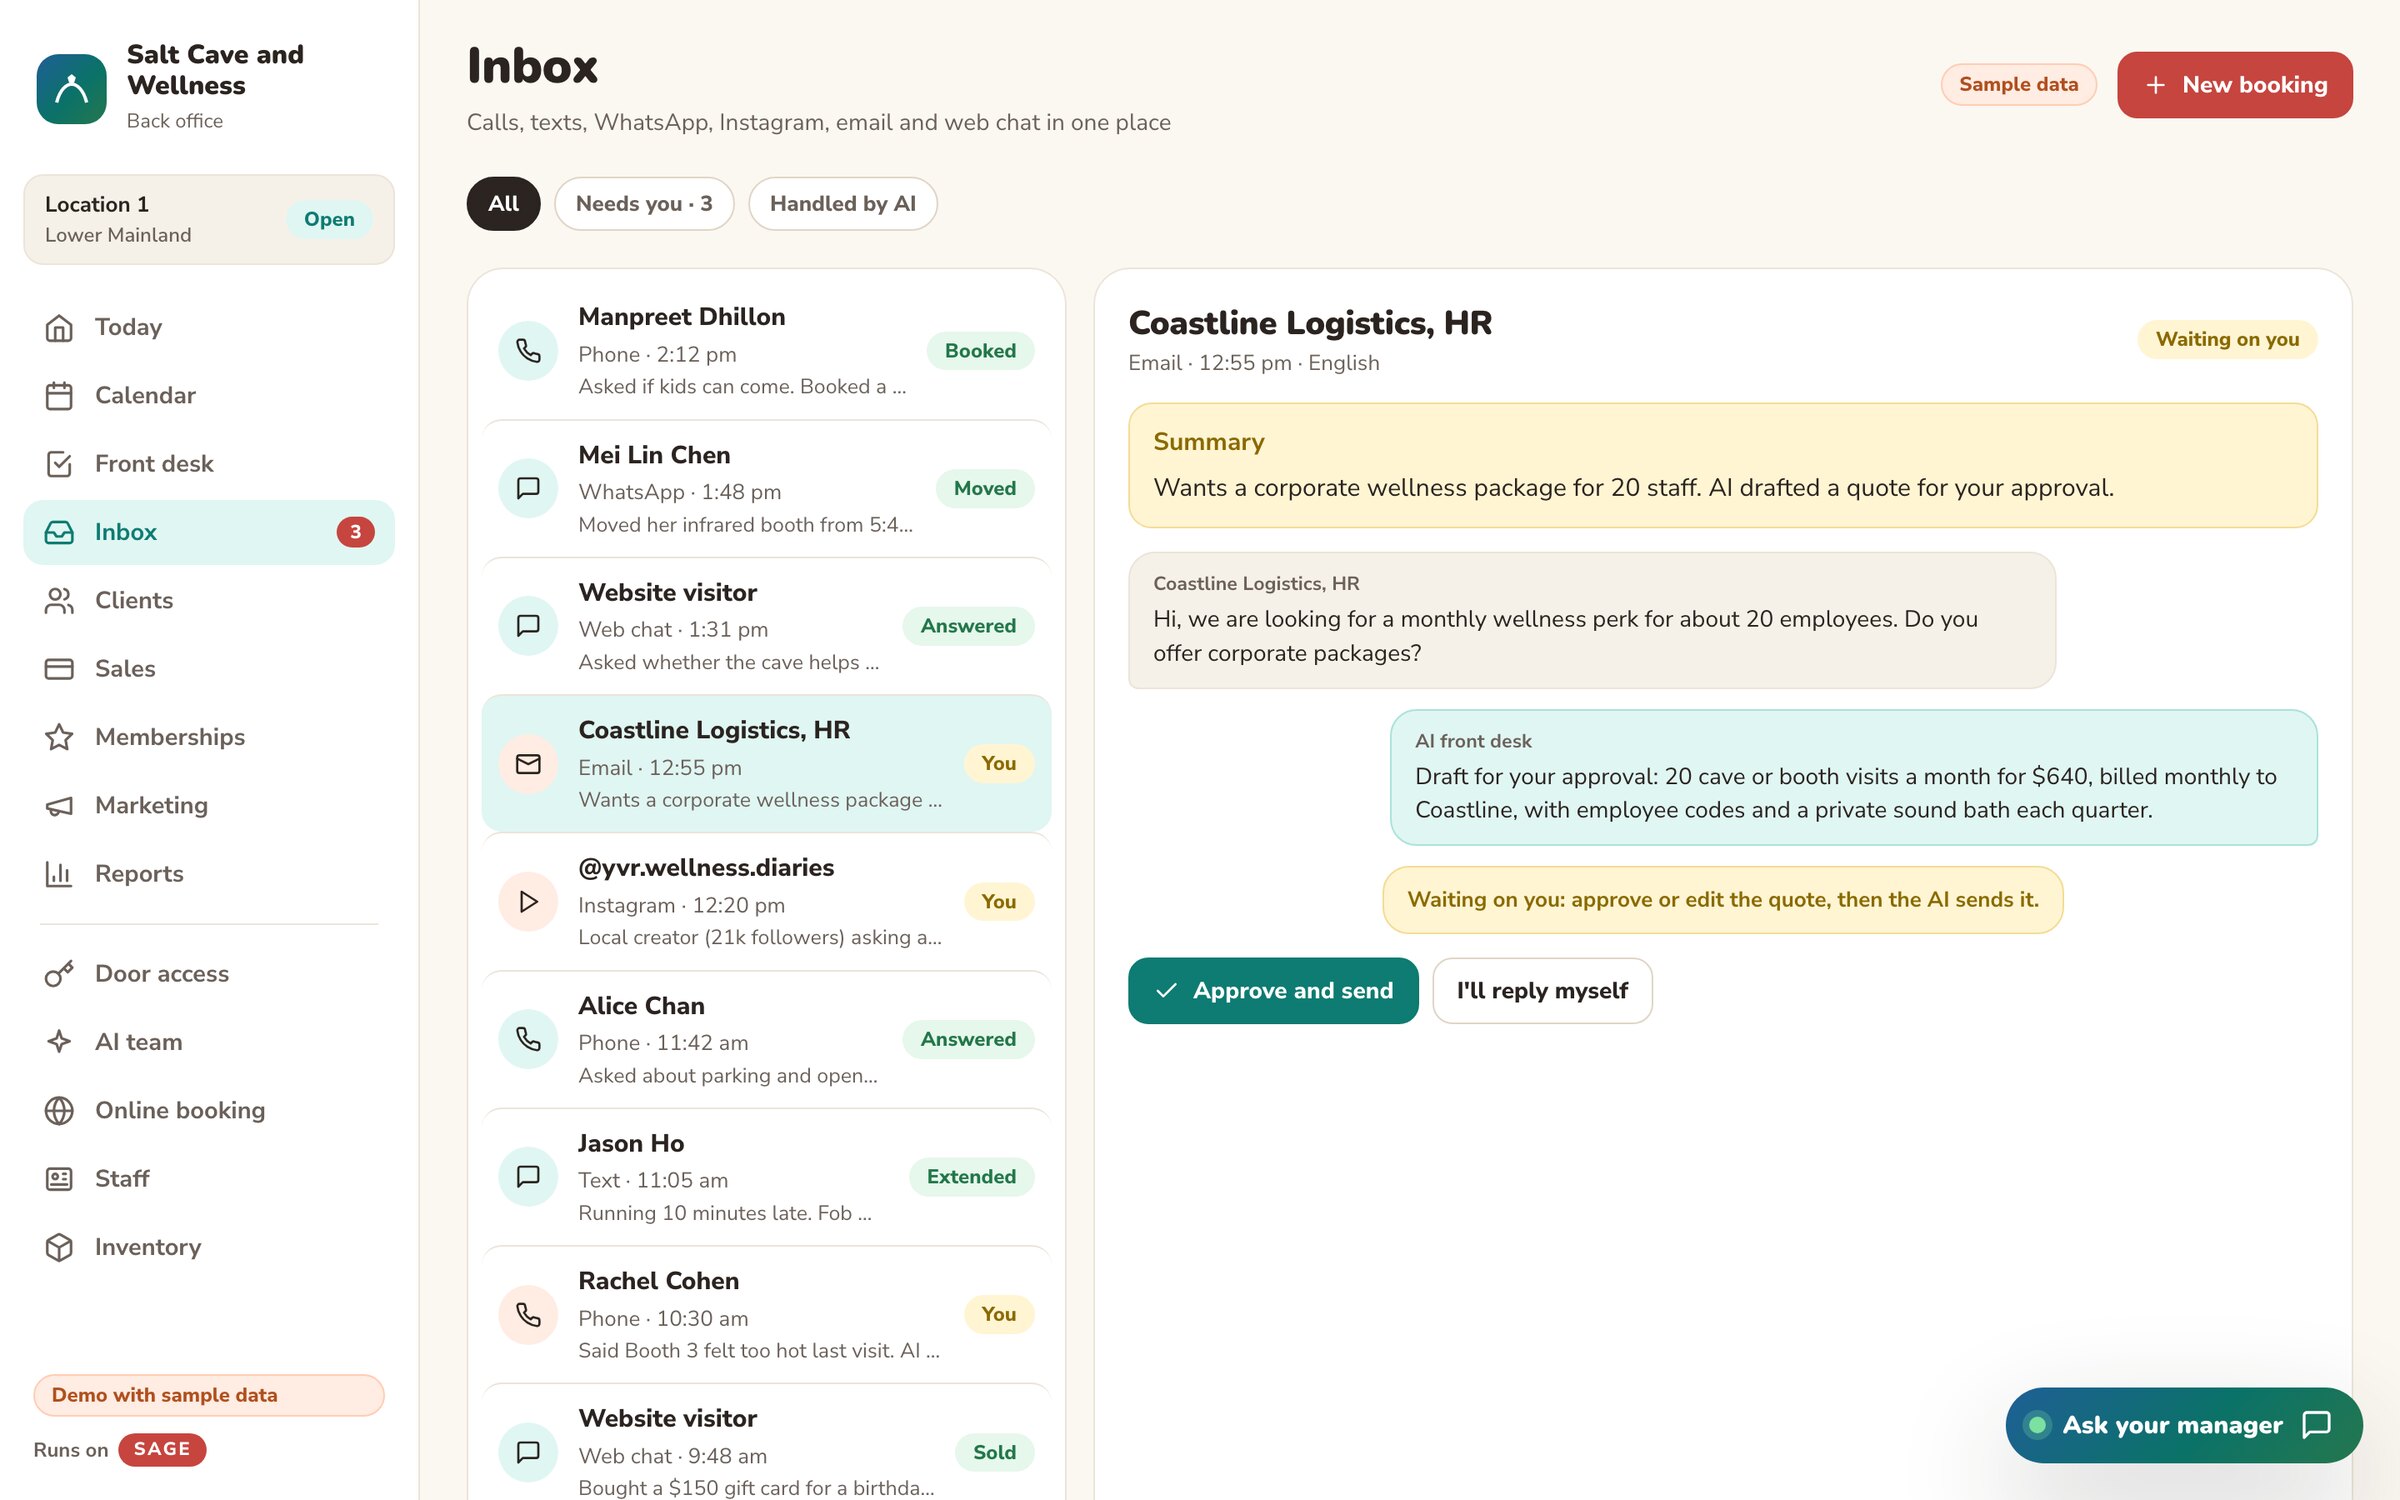Click the New booking button
The height and width of the screenshot is (1500, 2400).
click(x=2235, y=85)
